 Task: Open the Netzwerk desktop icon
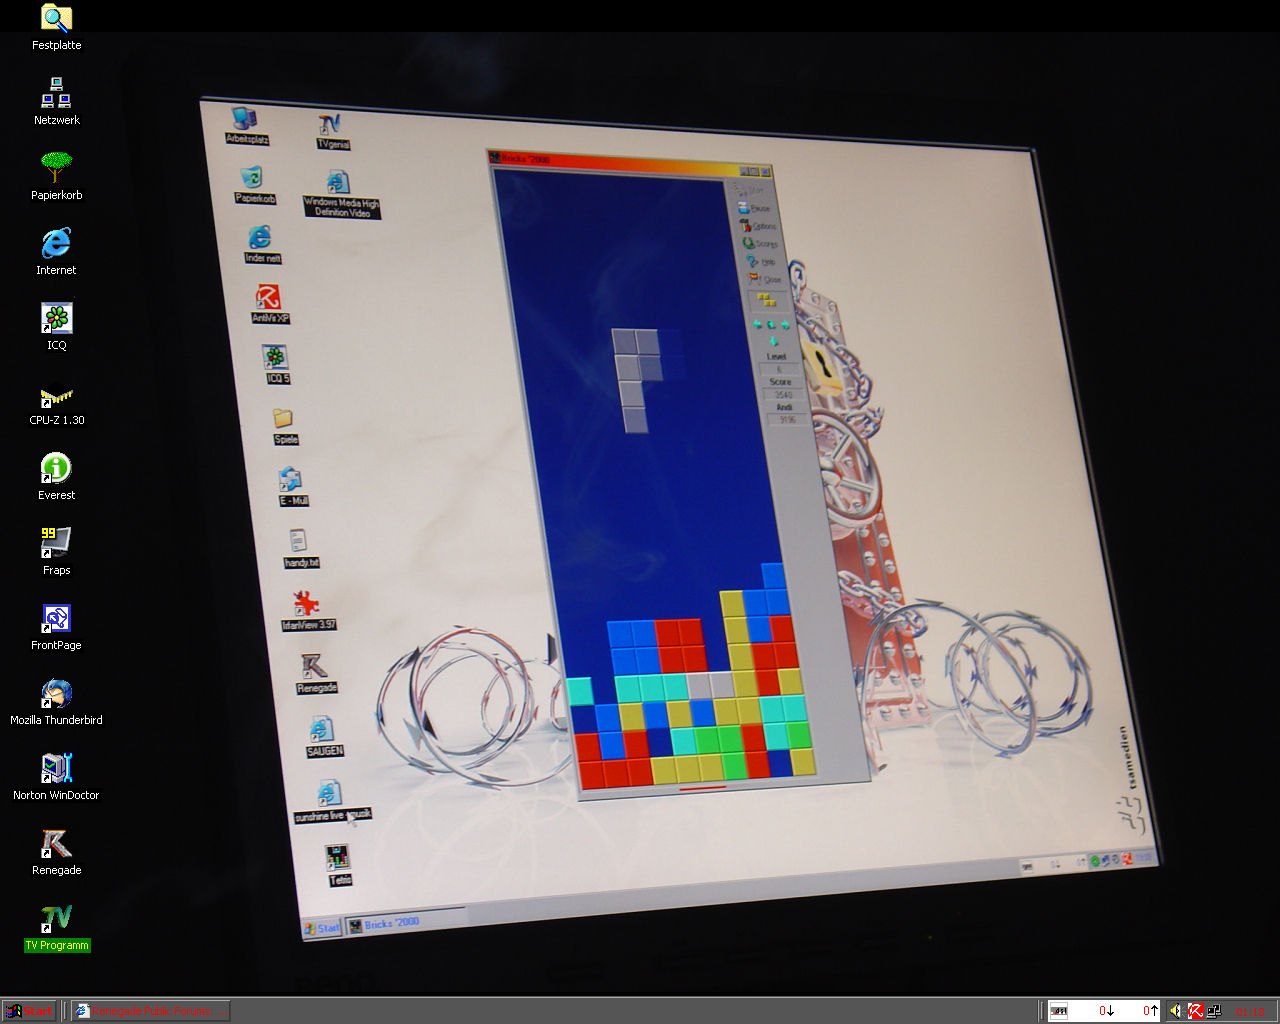pyautogui.click(x=56, y=94)
